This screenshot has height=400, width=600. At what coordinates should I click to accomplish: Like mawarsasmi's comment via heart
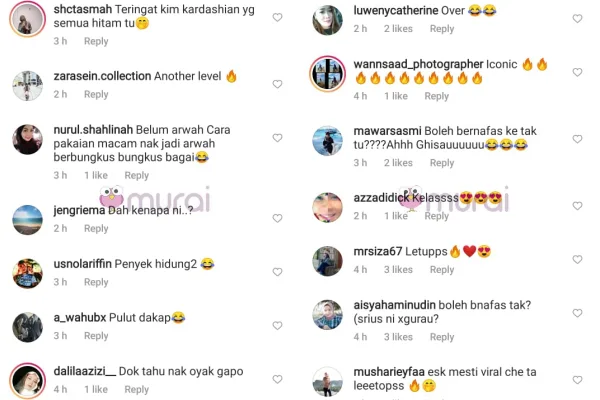577,139
